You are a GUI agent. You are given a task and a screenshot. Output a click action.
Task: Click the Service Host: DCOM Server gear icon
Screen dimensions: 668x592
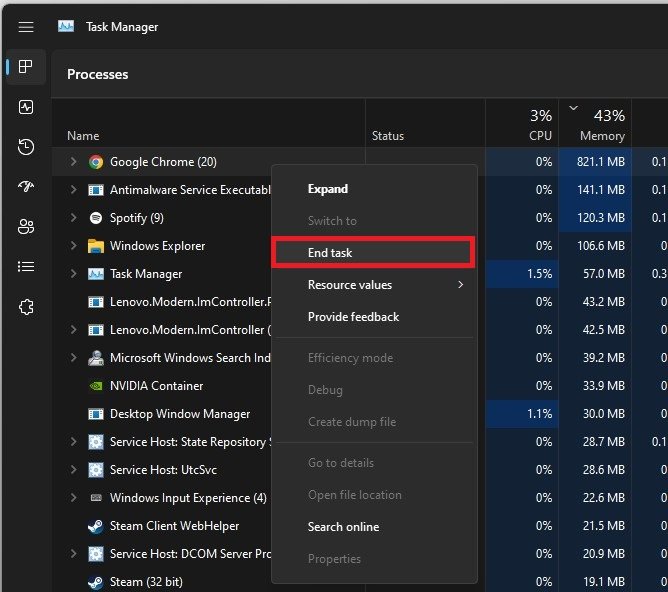click(x=96, y=554)
